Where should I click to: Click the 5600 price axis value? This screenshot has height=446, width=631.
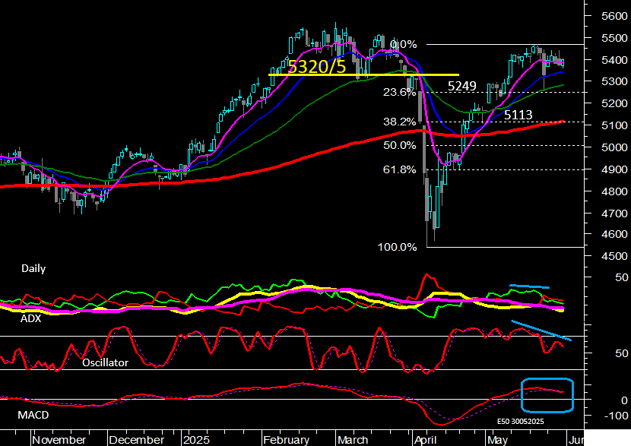click(614, 16)
